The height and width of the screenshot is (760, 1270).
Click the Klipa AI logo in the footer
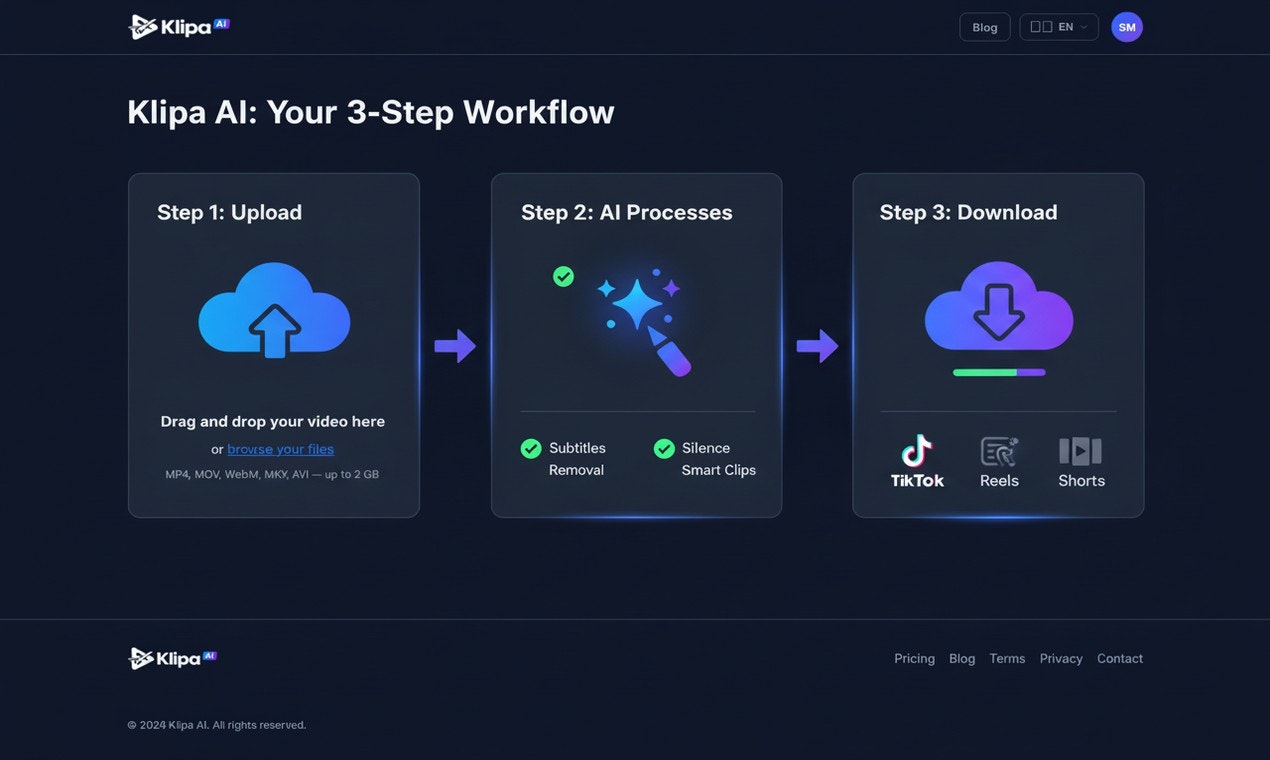(x=172, y=657)
